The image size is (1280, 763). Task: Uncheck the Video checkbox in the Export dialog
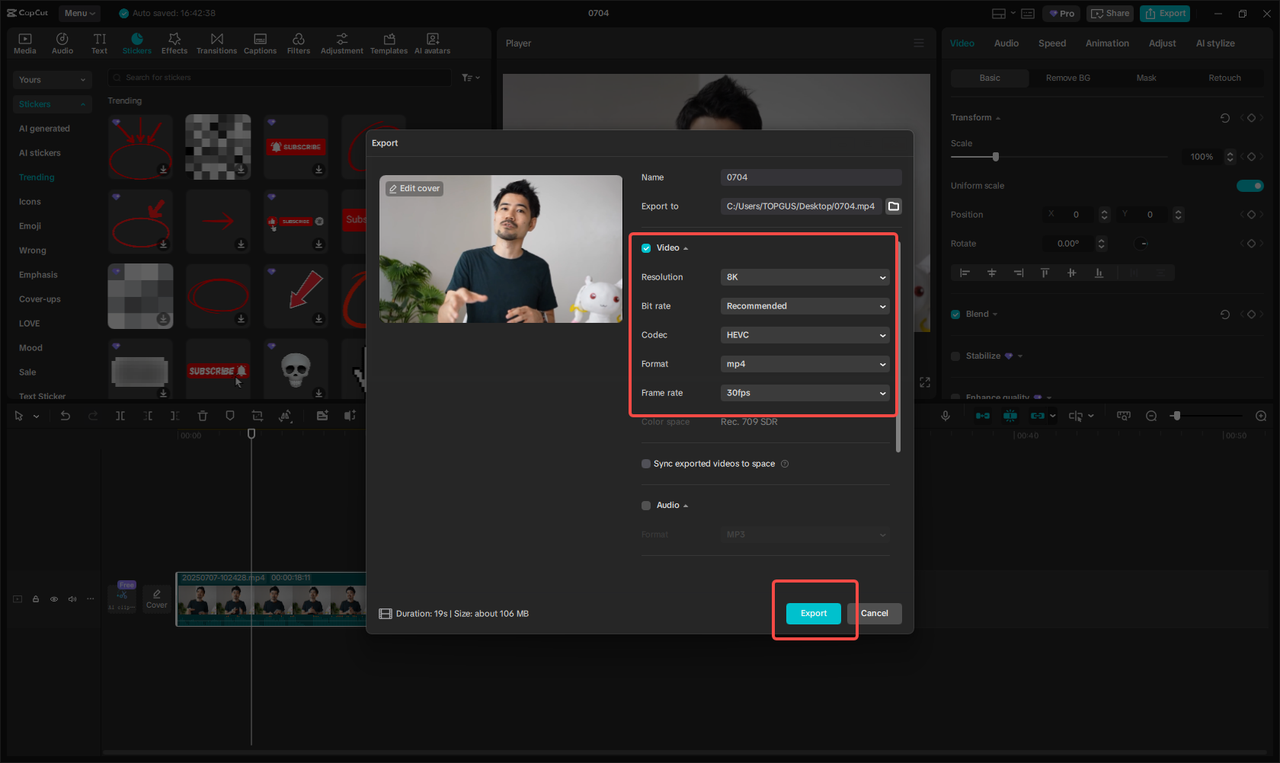click(x=645, y=247)
